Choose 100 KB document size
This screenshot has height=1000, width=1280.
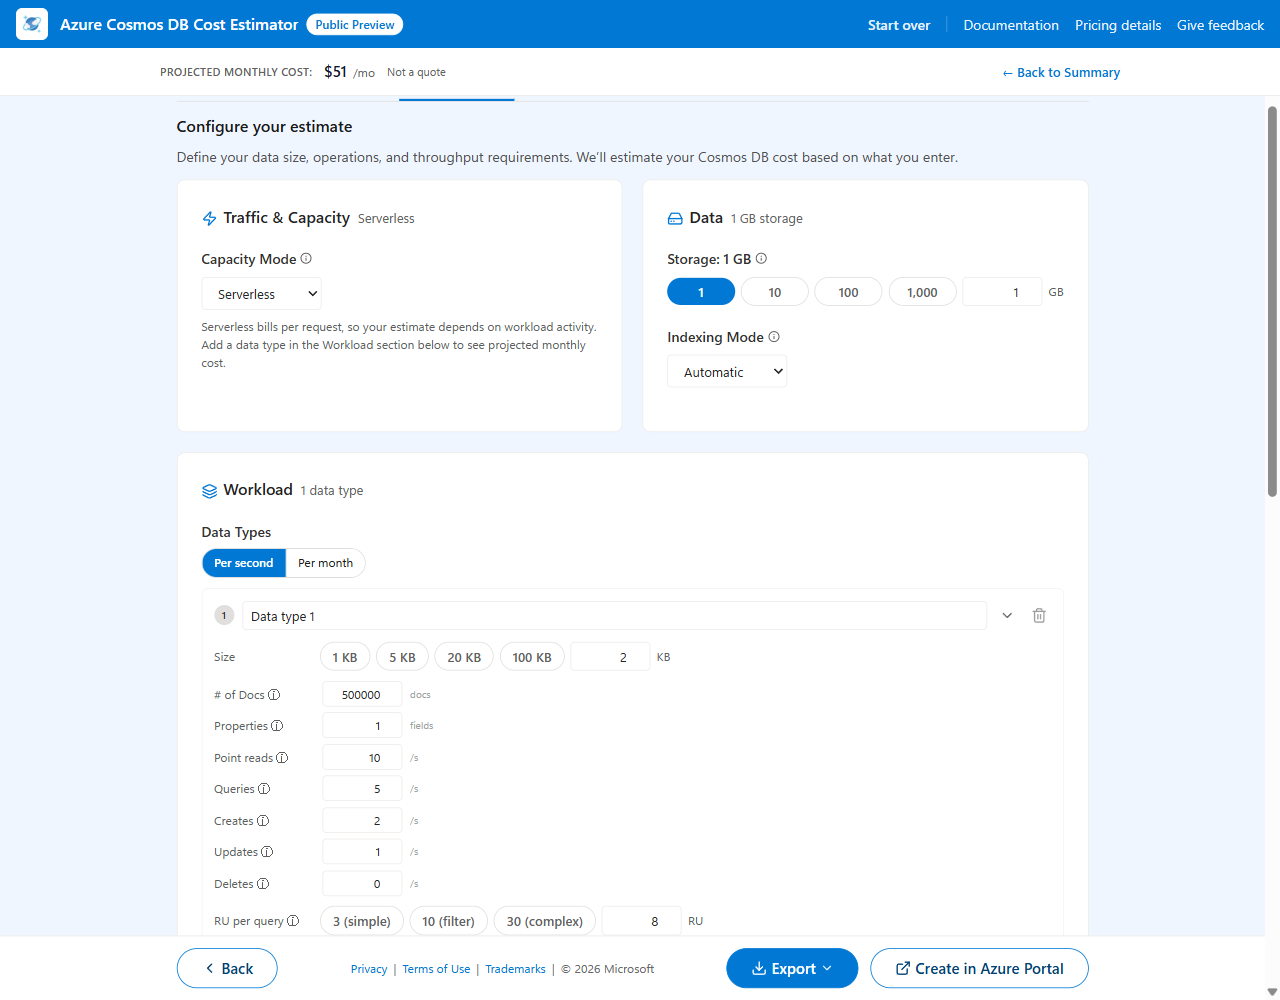(532, 657)
